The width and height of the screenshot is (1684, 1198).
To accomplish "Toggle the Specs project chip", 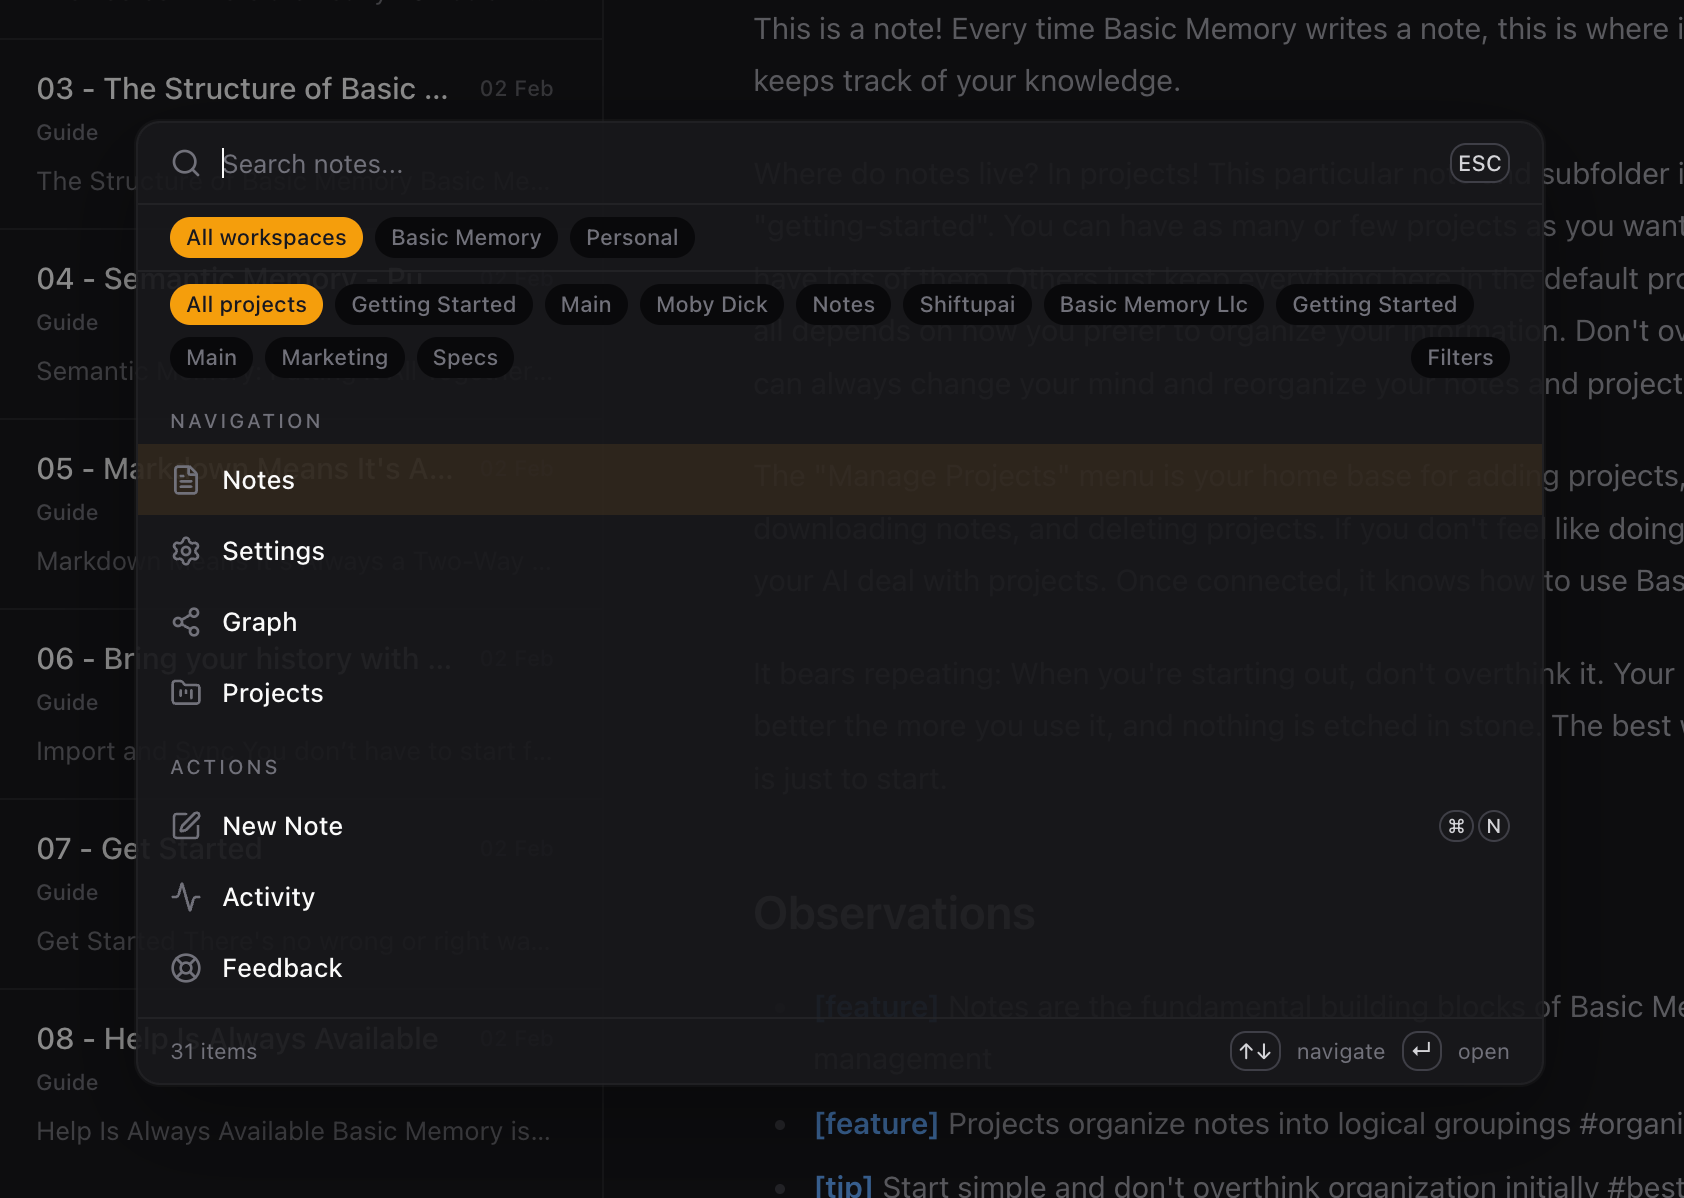I will point(465,357).
